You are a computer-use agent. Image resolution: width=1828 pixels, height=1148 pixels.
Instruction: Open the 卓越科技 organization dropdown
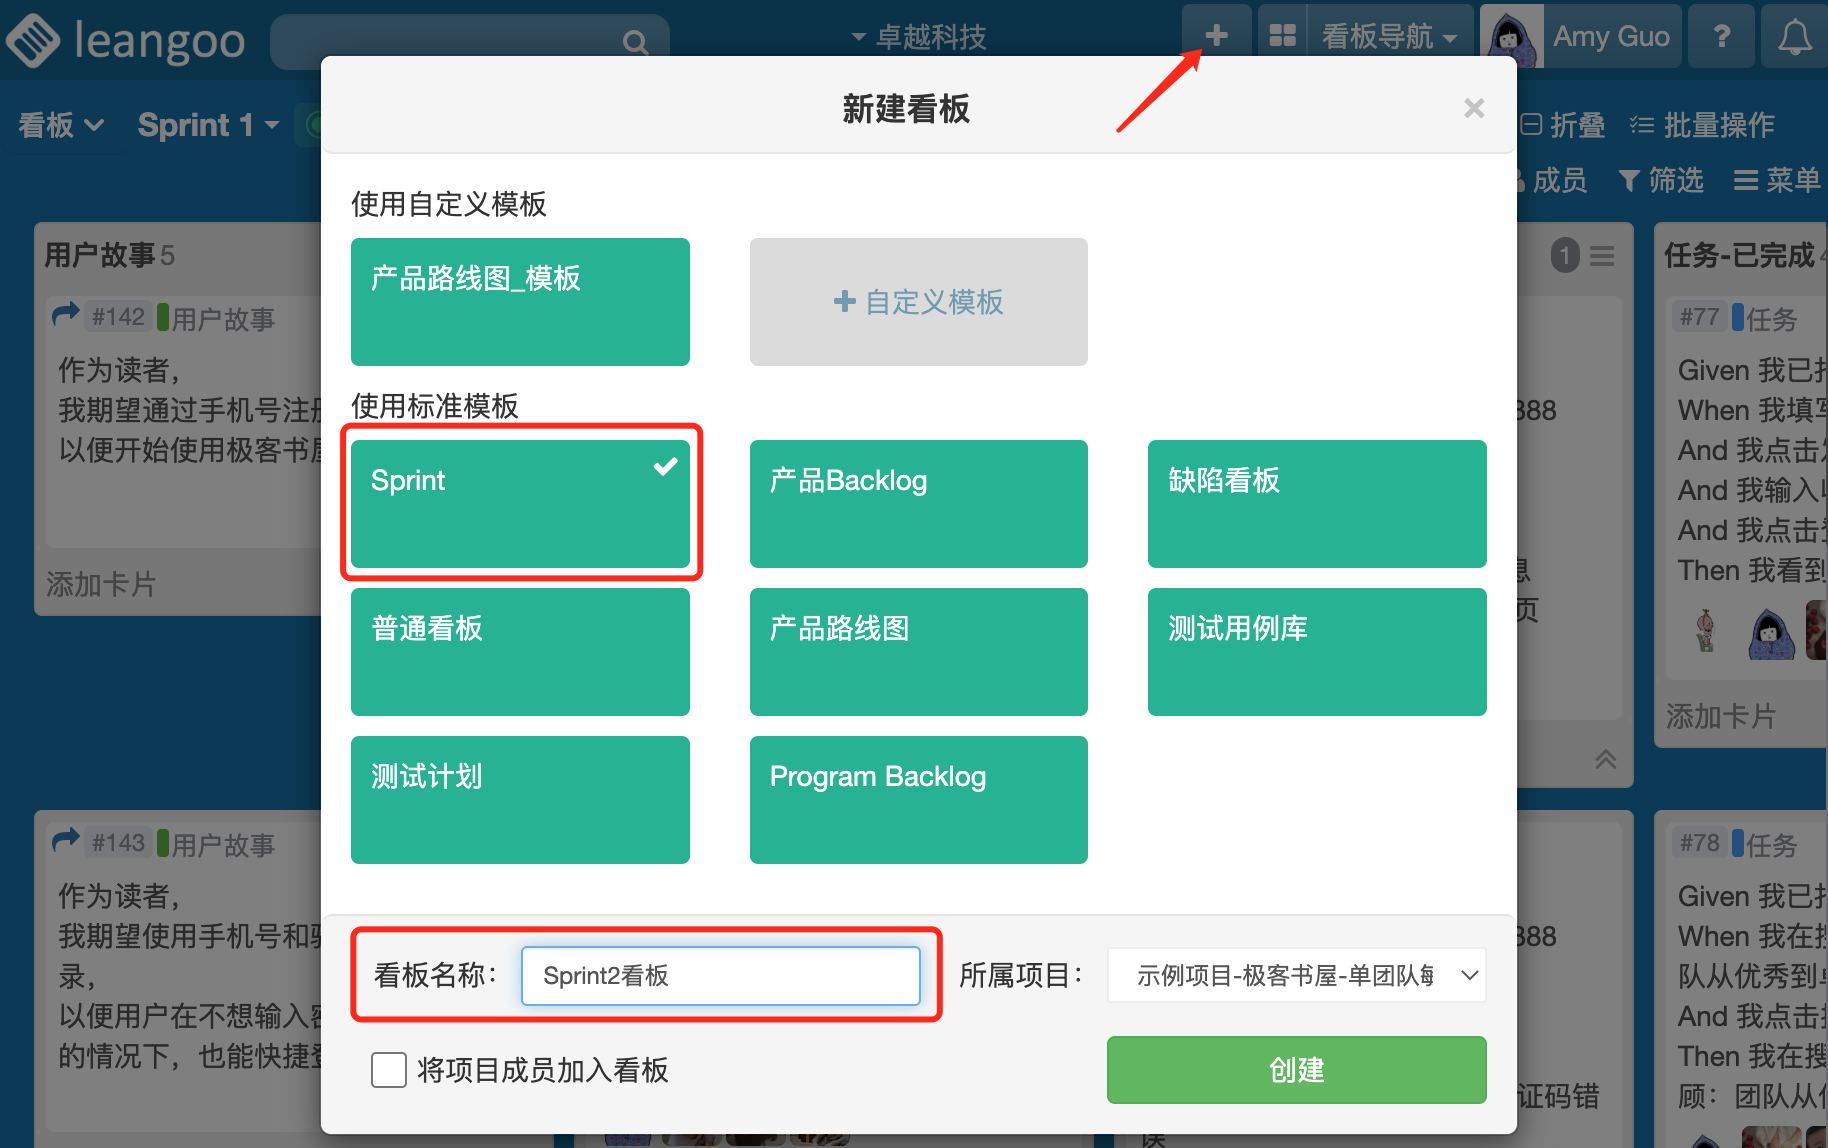point(917,35)
